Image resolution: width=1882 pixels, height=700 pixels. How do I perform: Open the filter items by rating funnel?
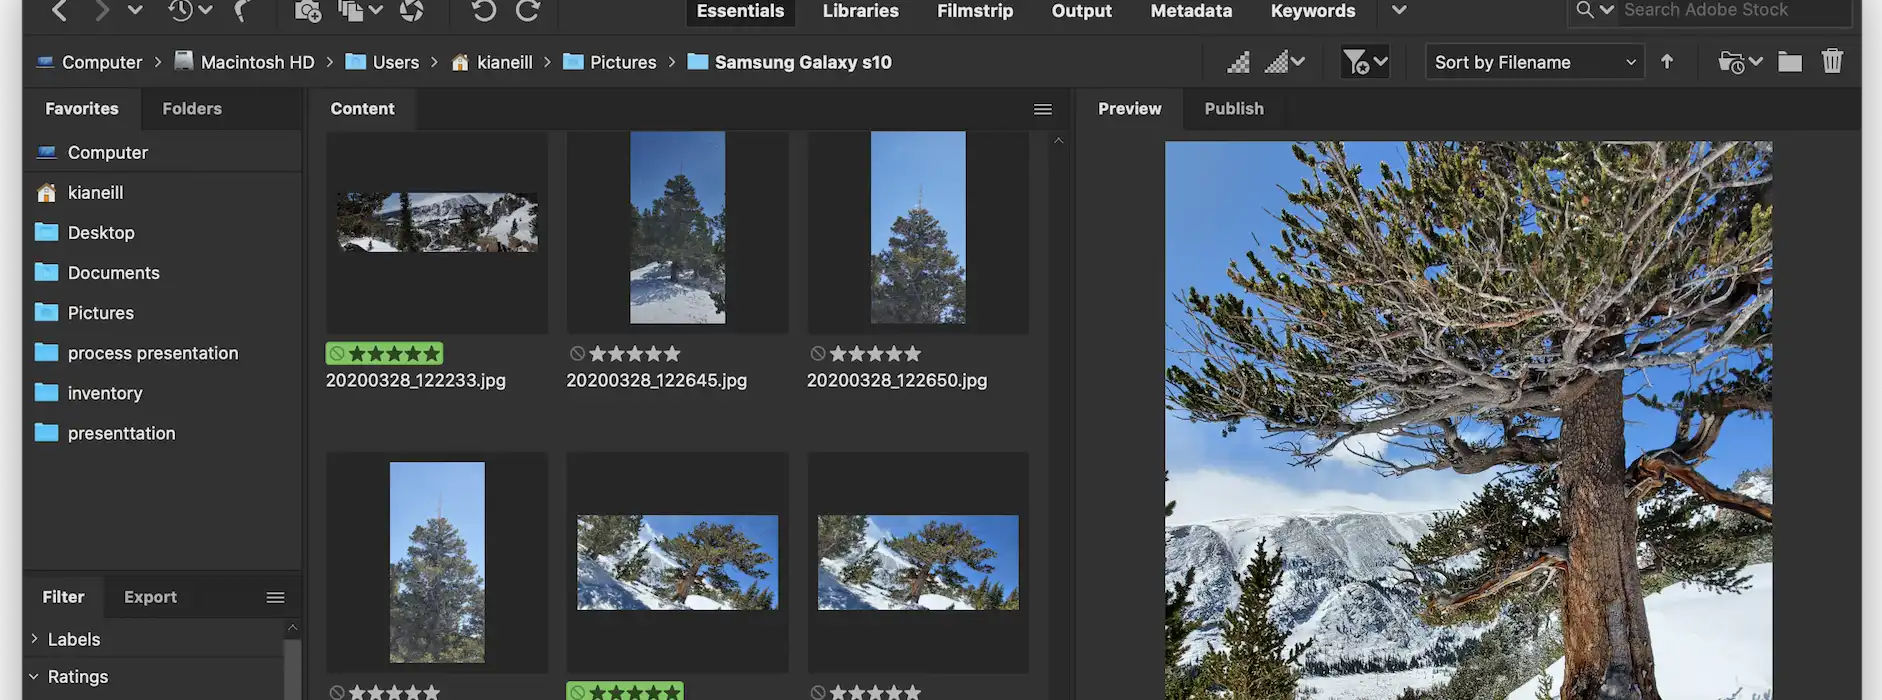1364,62
